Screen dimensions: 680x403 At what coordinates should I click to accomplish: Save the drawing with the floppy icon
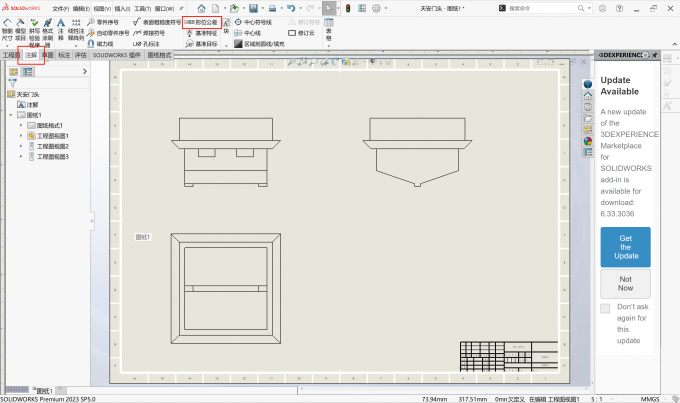click(x=254, y=8)
